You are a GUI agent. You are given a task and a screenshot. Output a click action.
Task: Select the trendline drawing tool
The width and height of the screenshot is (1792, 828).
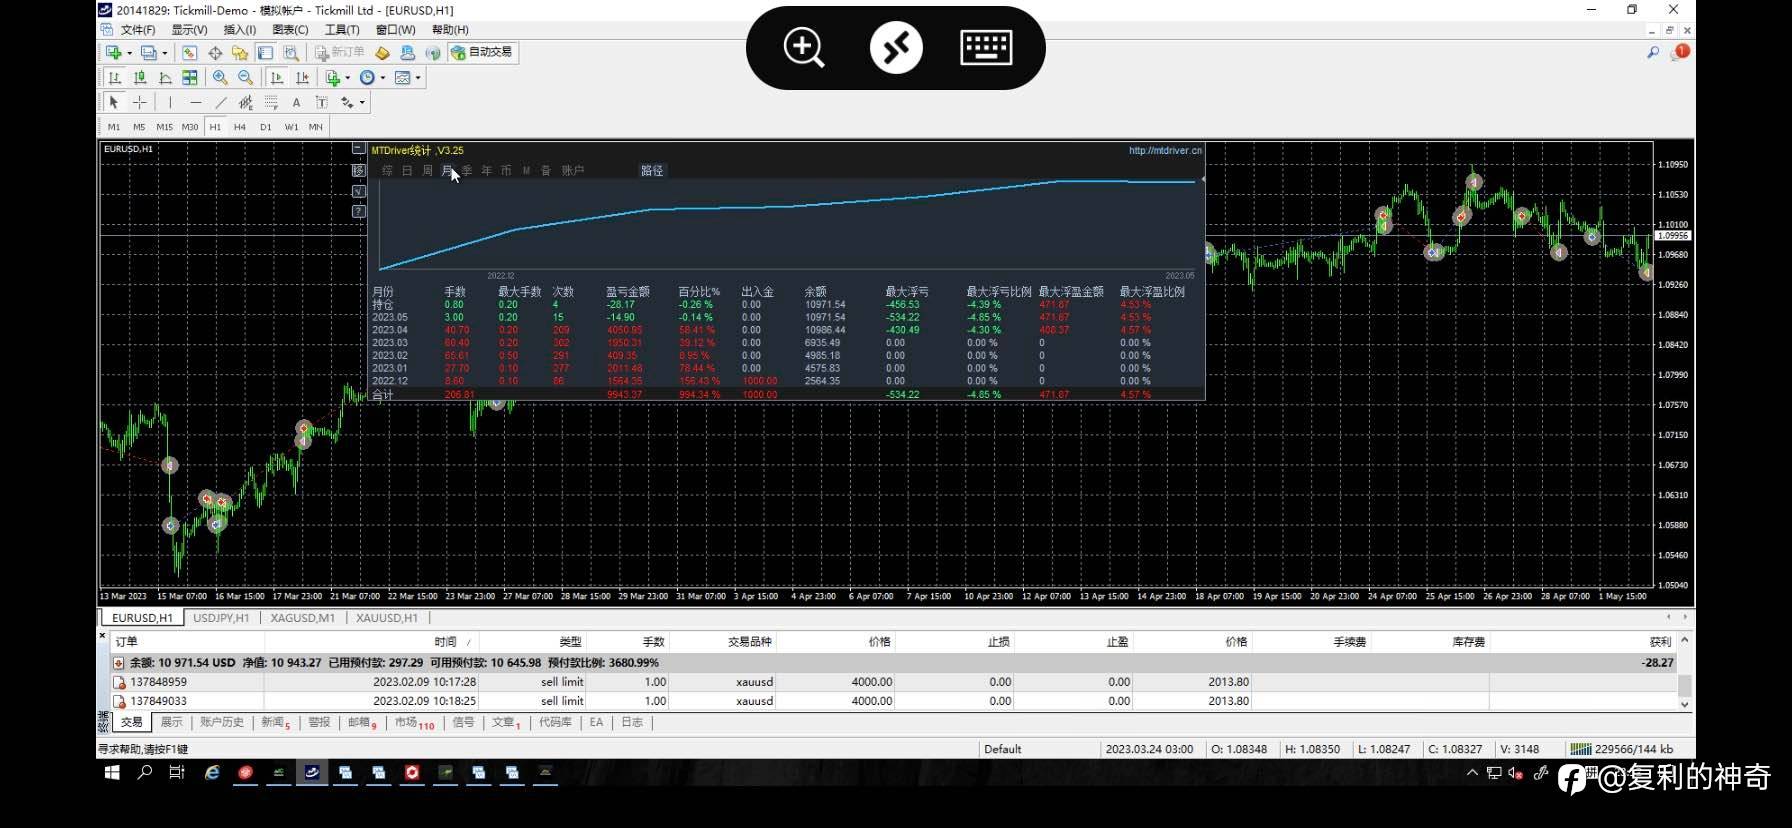(220, 102)
